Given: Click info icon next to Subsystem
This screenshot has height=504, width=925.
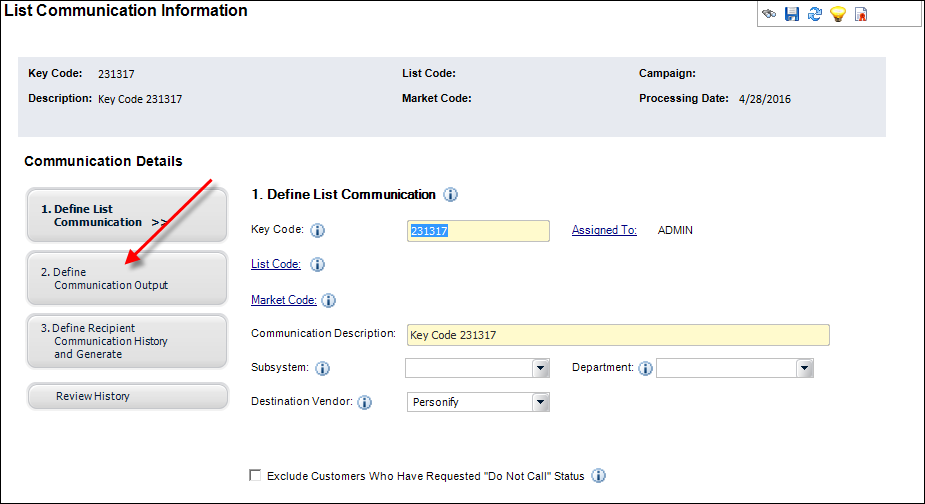Looking at the screenshot, I should 322,368.
